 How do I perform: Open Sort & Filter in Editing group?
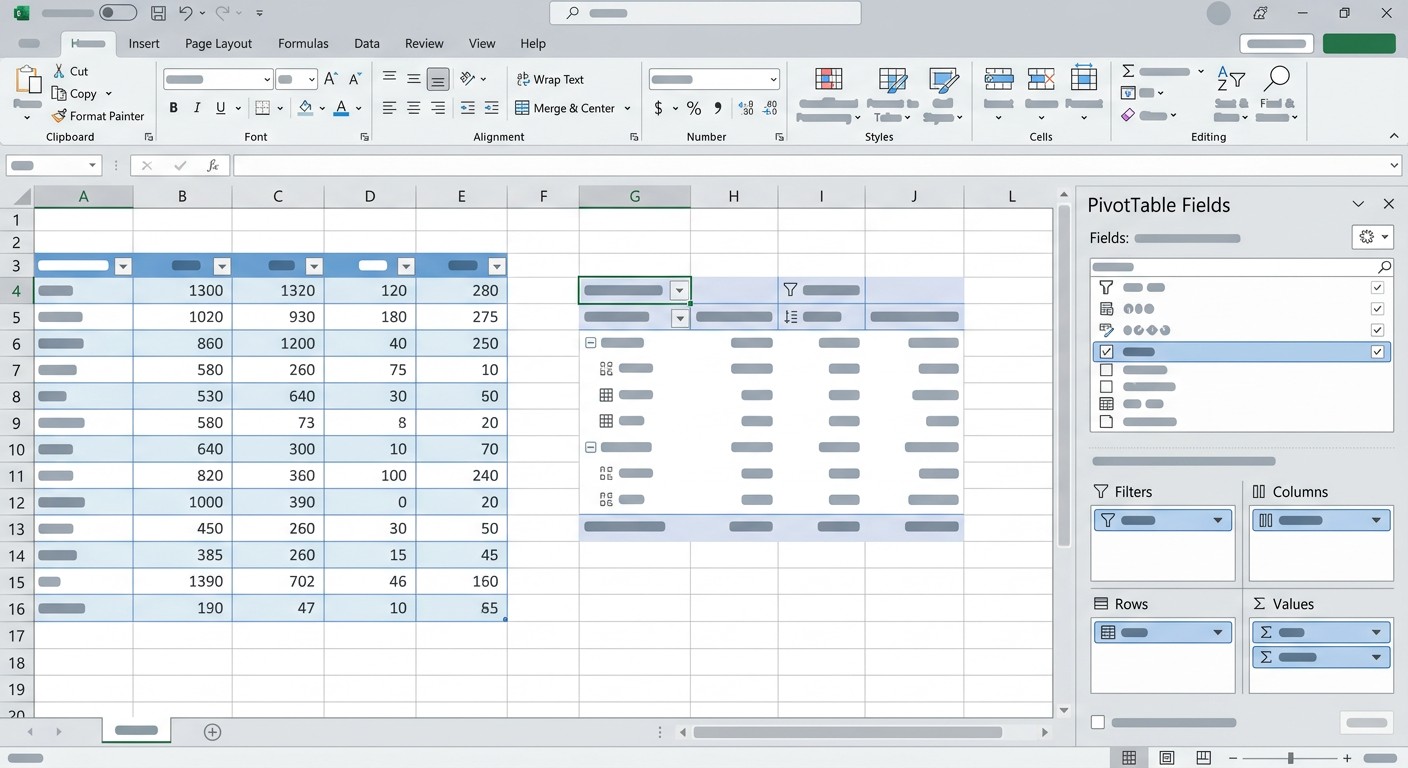(x=1231, y=95)
